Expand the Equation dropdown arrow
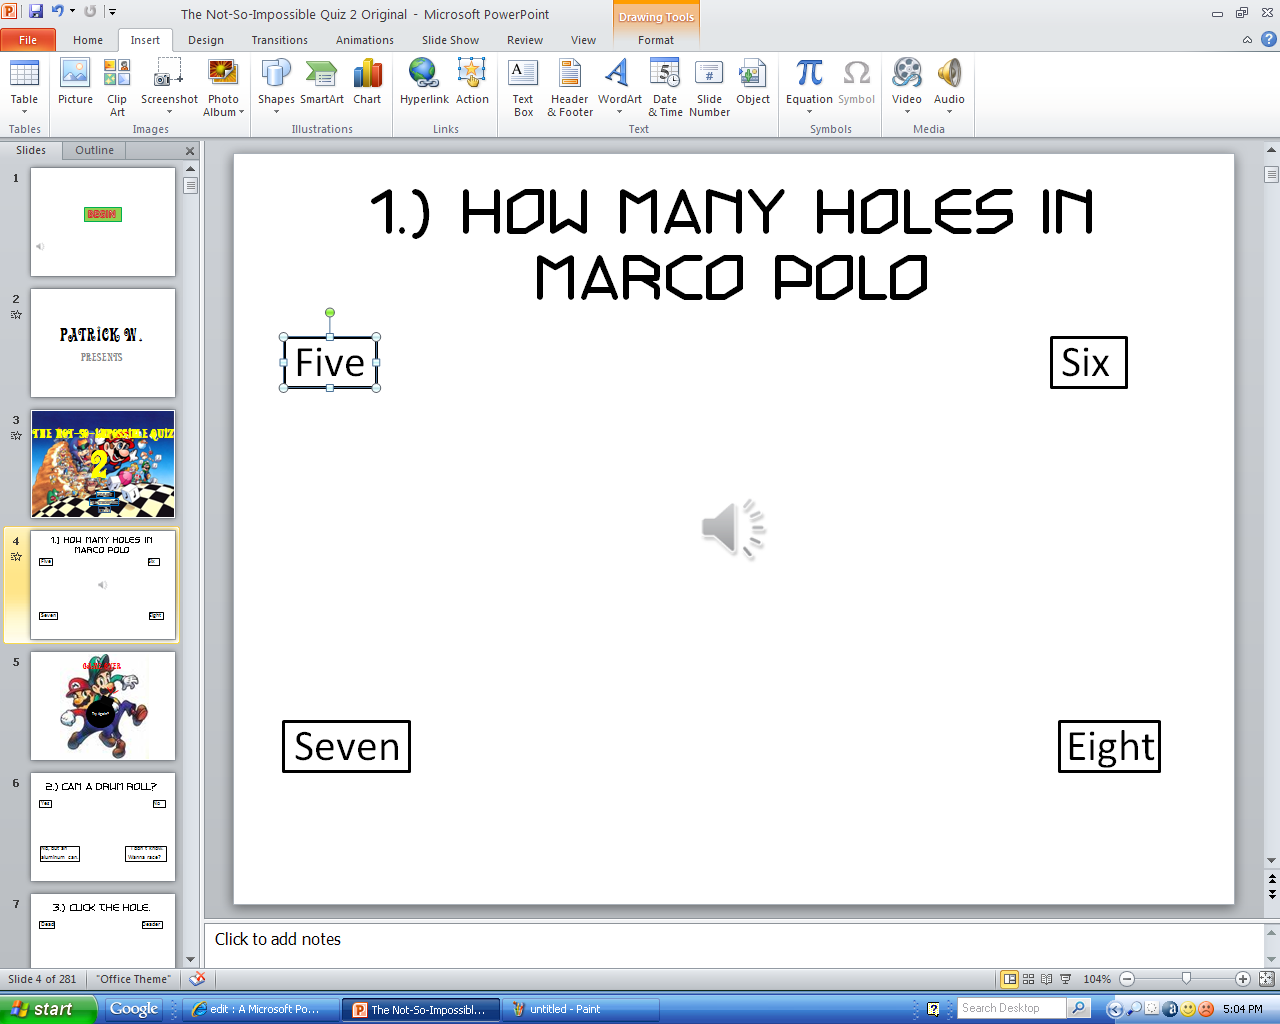The width and height of the screenshot is (1280, 1024). coord(809,112)
